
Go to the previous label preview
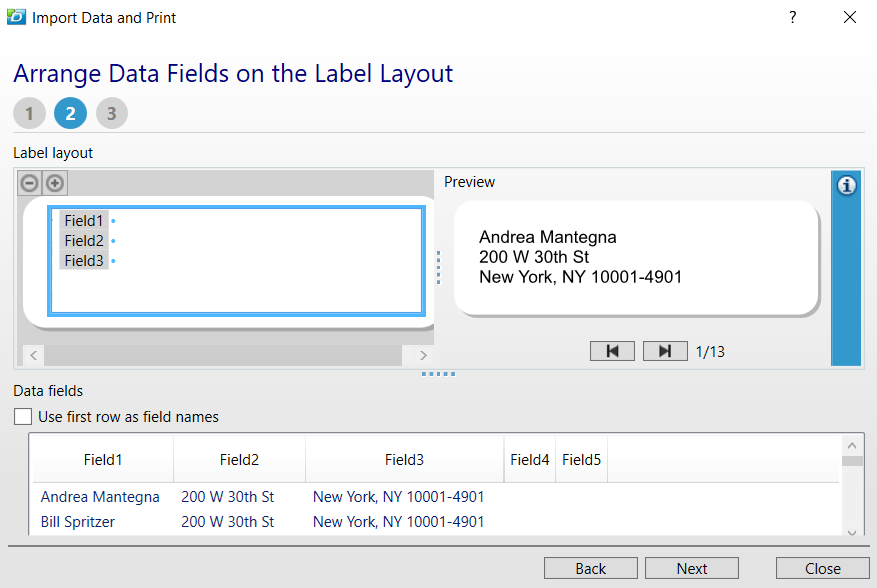tap(612, 351)
